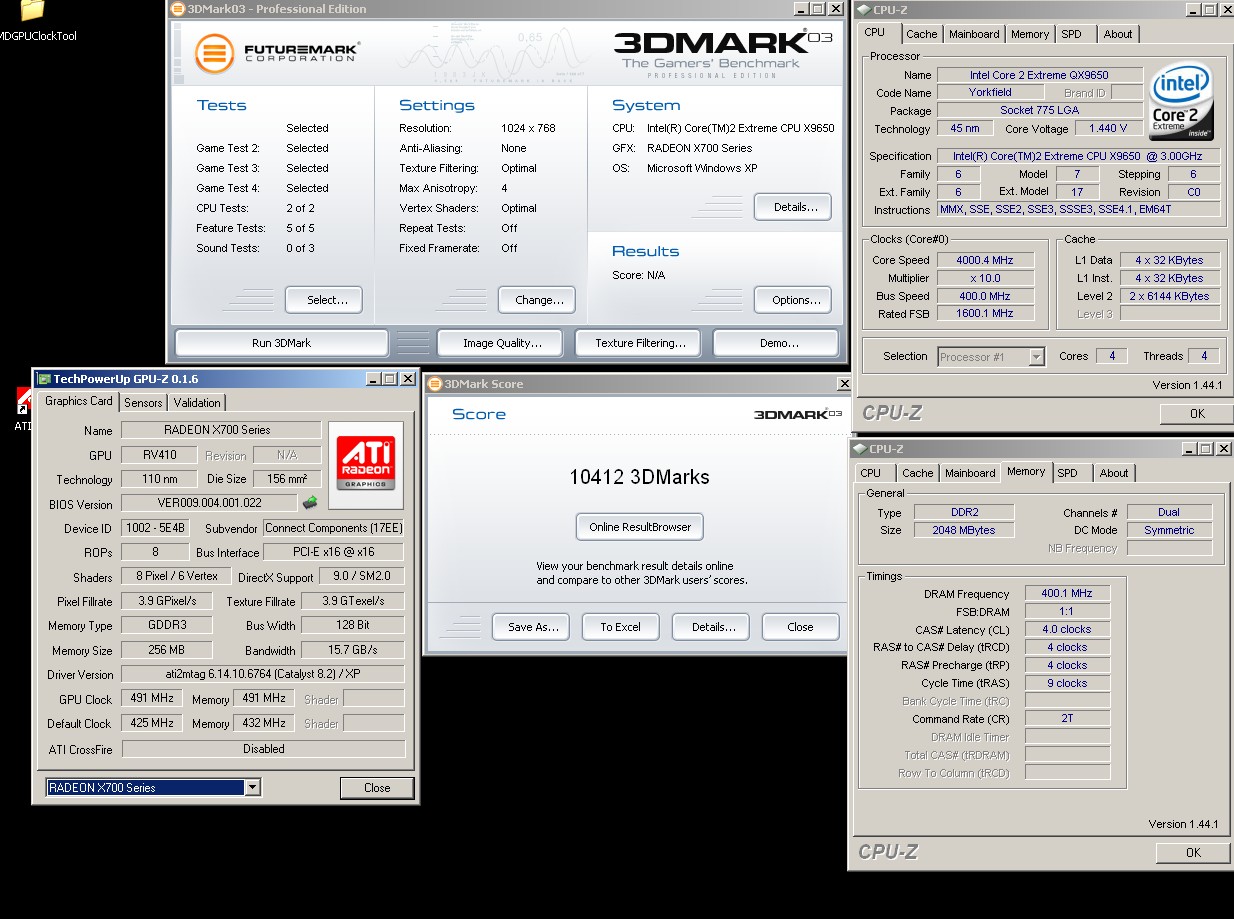Open the SPD tab in upper CPU-Z window
The image size is (1234, 919).
pyautogui.click(x=1071, y=34)
